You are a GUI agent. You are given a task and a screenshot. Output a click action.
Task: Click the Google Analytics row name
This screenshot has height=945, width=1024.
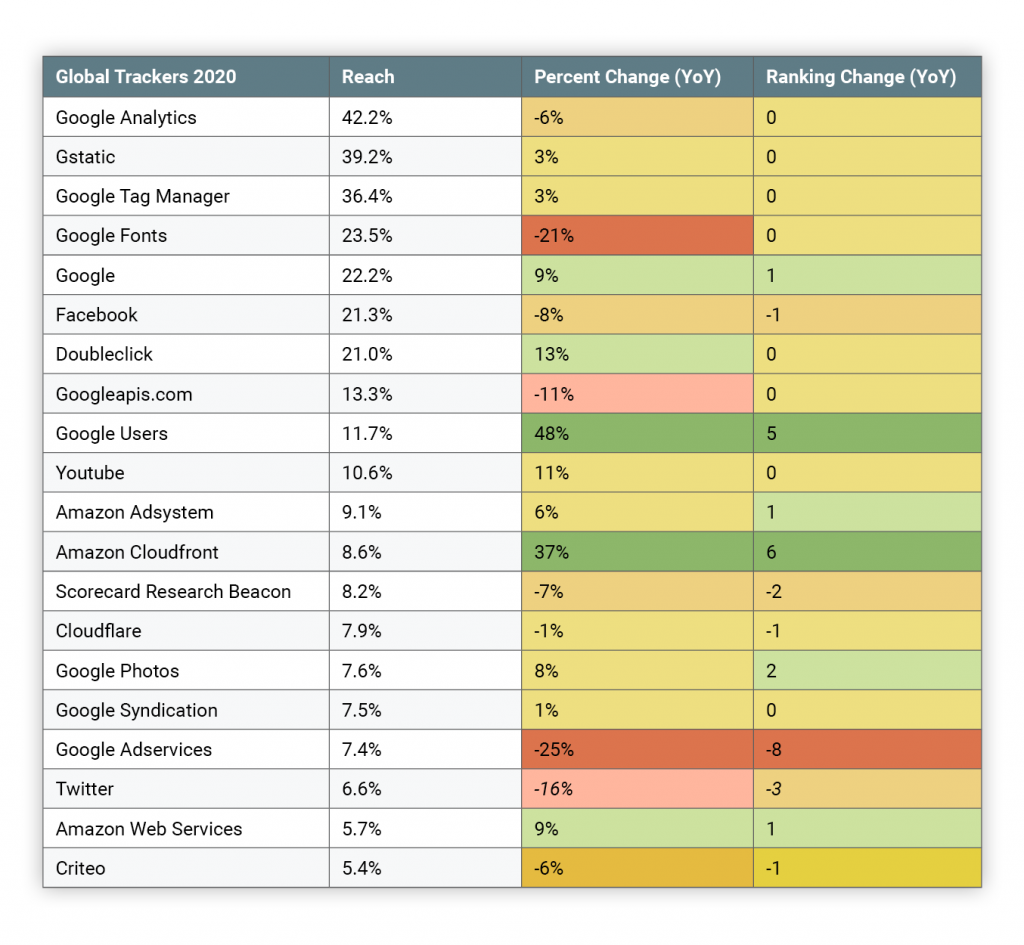click(x=126, y=117)
